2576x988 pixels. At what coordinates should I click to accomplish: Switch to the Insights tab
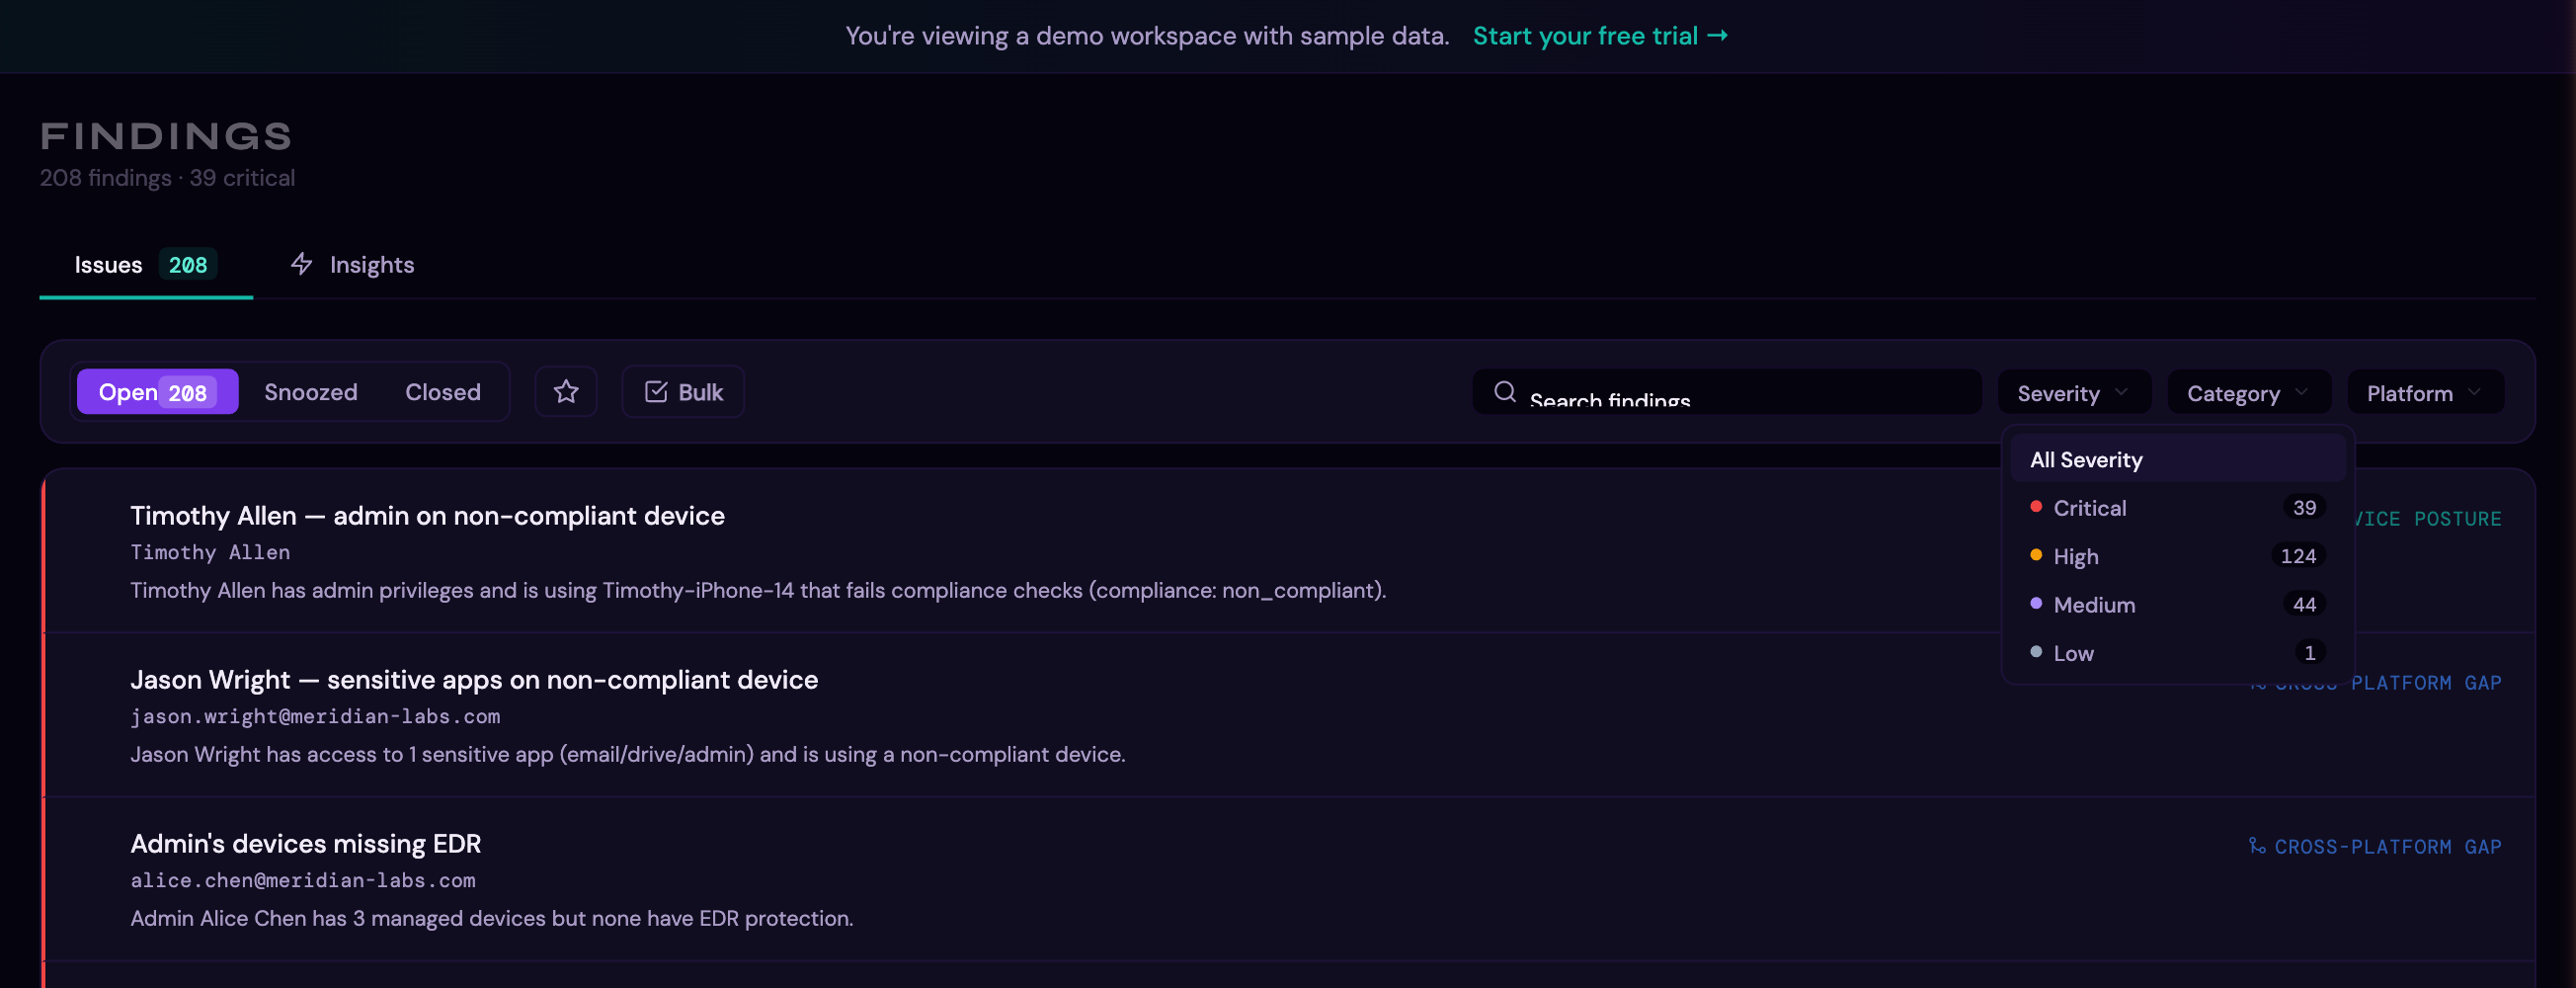point(352,265)
